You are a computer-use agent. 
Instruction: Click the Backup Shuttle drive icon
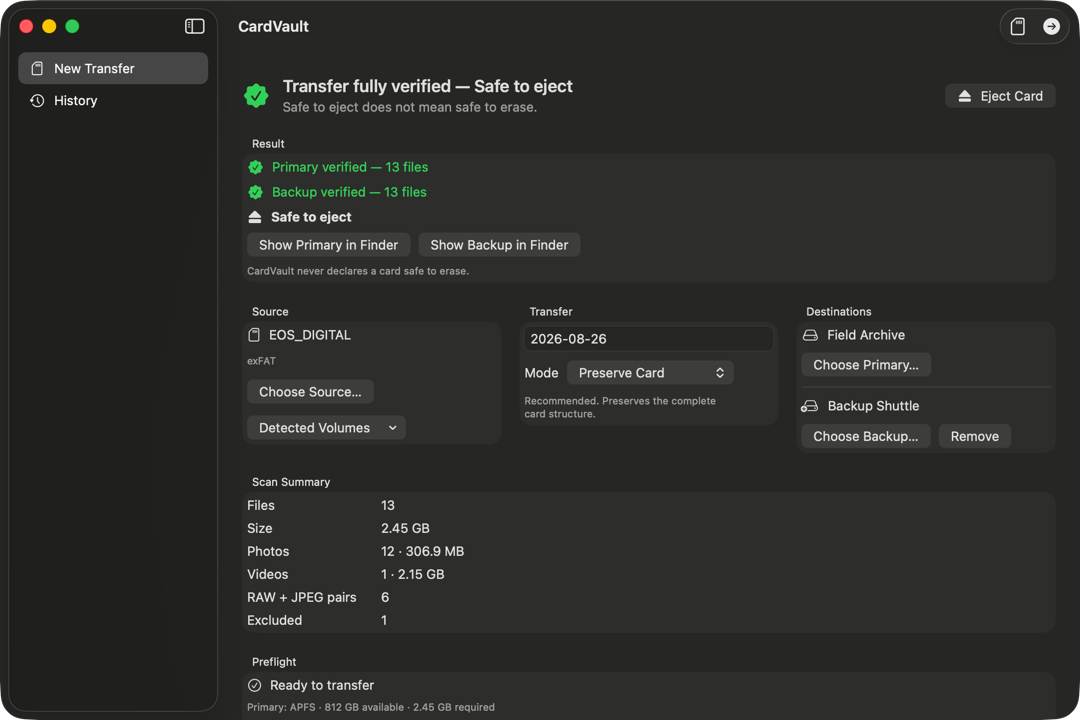coord(809,406)
